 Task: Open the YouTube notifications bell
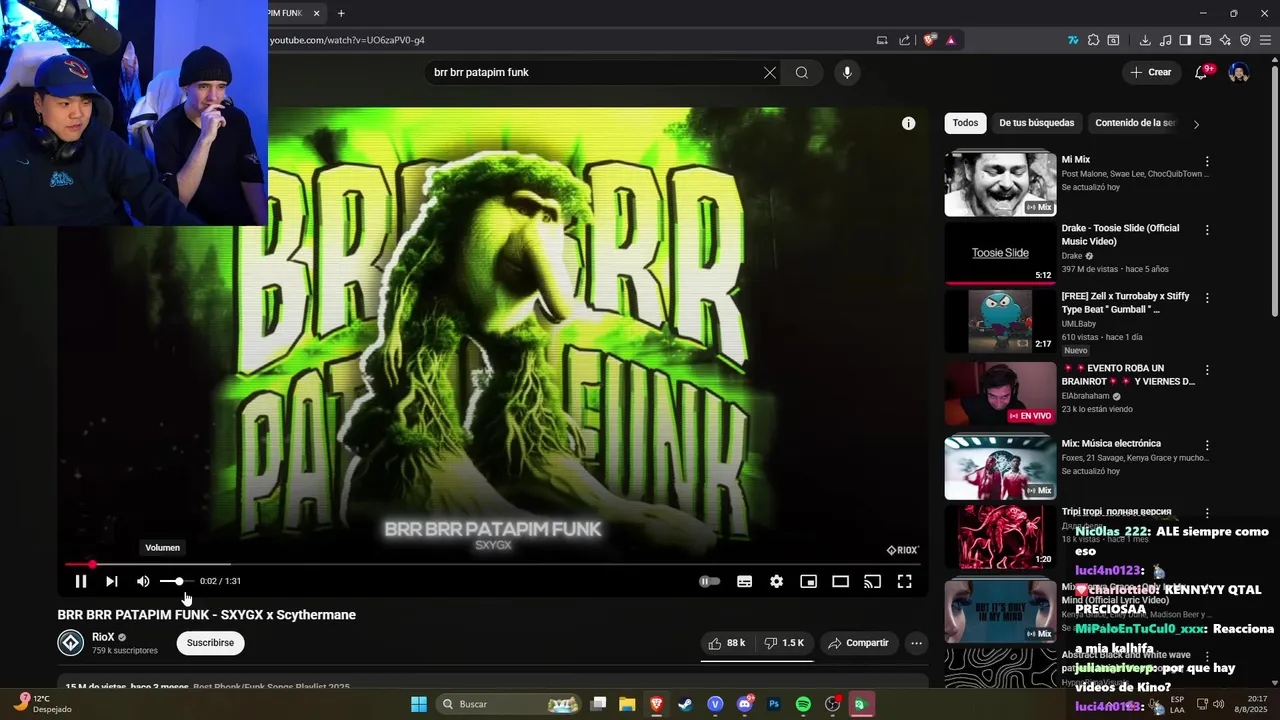coord(1201,72)
